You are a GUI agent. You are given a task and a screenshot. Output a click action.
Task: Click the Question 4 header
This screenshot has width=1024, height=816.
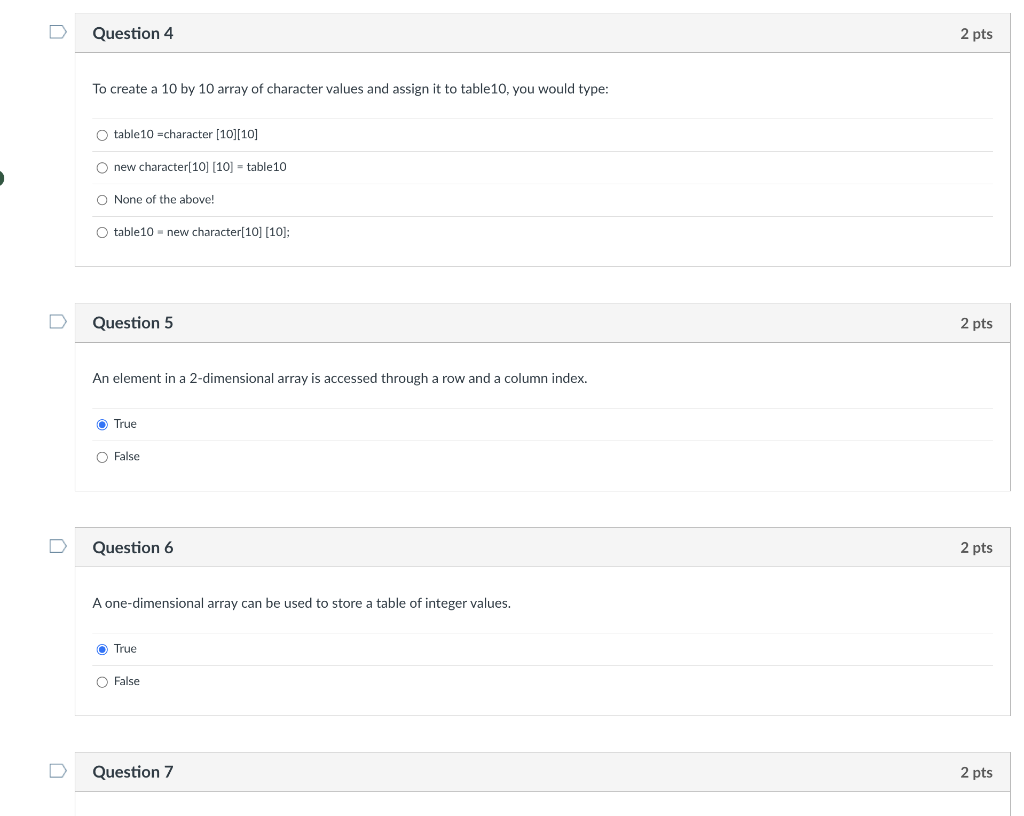click(x=133, y=33)
